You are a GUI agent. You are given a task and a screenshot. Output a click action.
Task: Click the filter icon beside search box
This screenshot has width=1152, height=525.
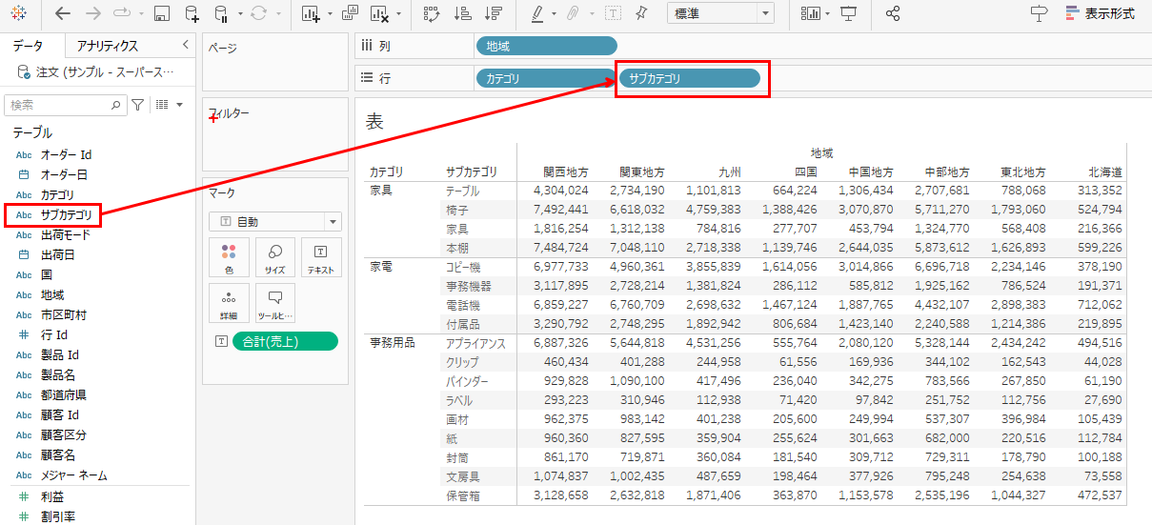coord(137,105)
